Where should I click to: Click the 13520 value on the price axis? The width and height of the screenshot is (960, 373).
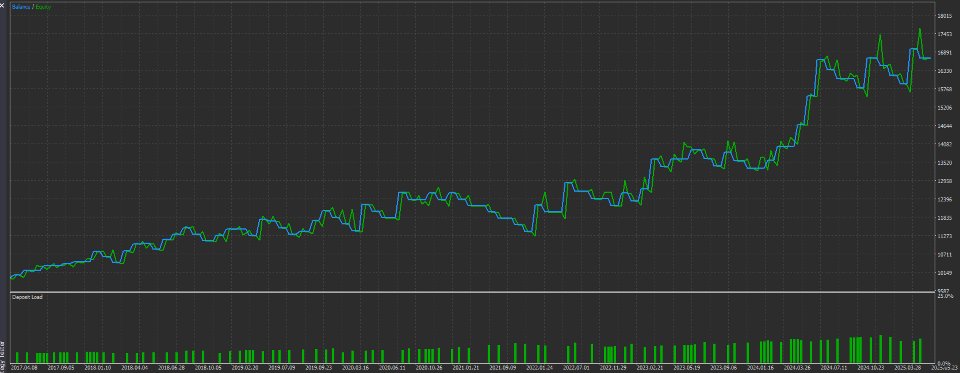945,163
